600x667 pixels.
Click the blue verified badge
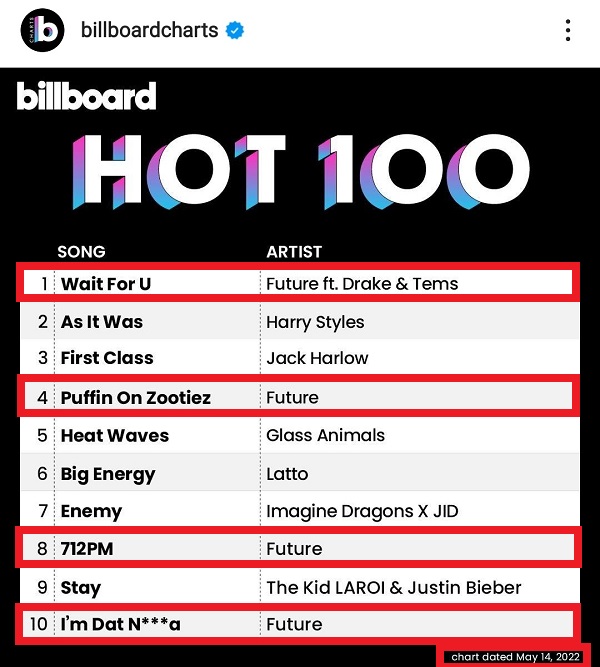234,30
